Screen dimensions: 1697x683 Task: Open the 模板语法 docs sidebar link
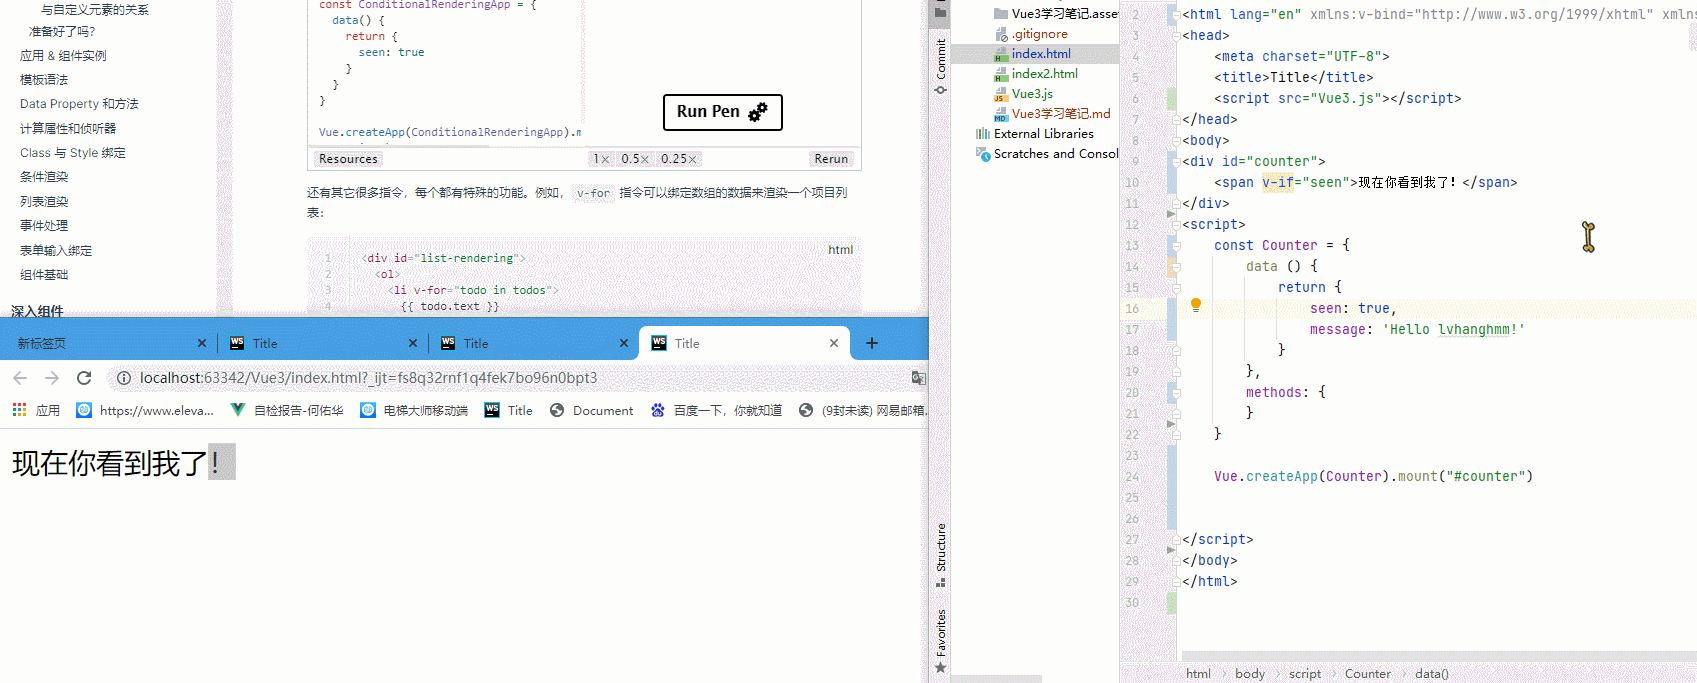[44, 80]
